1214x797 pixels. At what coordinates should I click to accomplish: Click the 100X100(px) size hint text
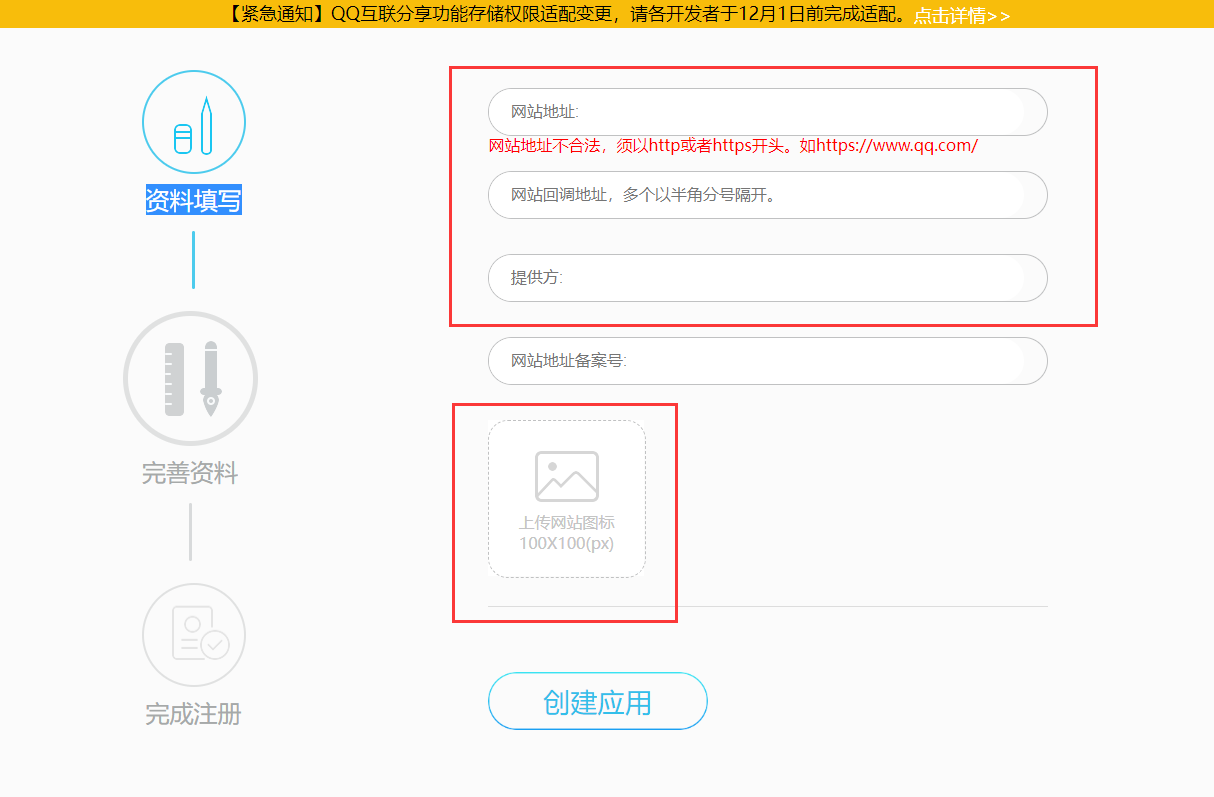566,544
